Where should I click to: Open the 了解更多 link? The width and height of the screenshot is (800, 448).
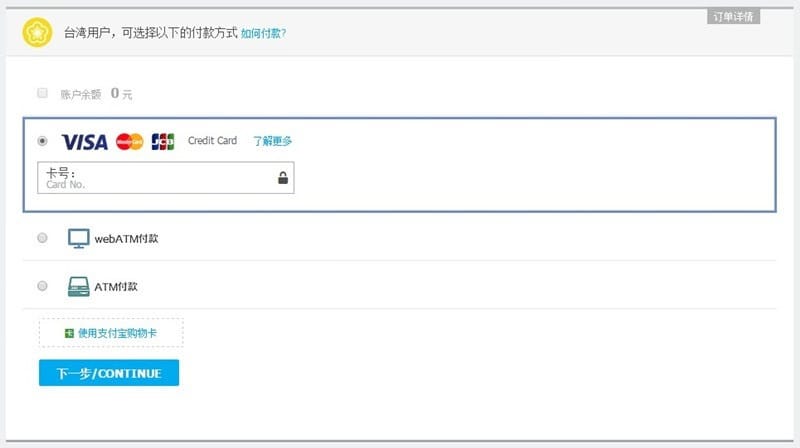[272, 141]
